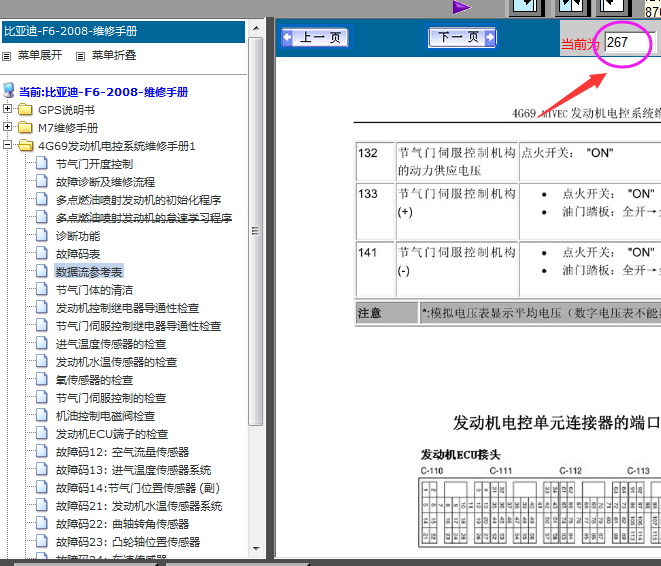Click the 发动机ECU接头 connector diagram
This screenshot has height=566, width=661.
tap(540, 512)
